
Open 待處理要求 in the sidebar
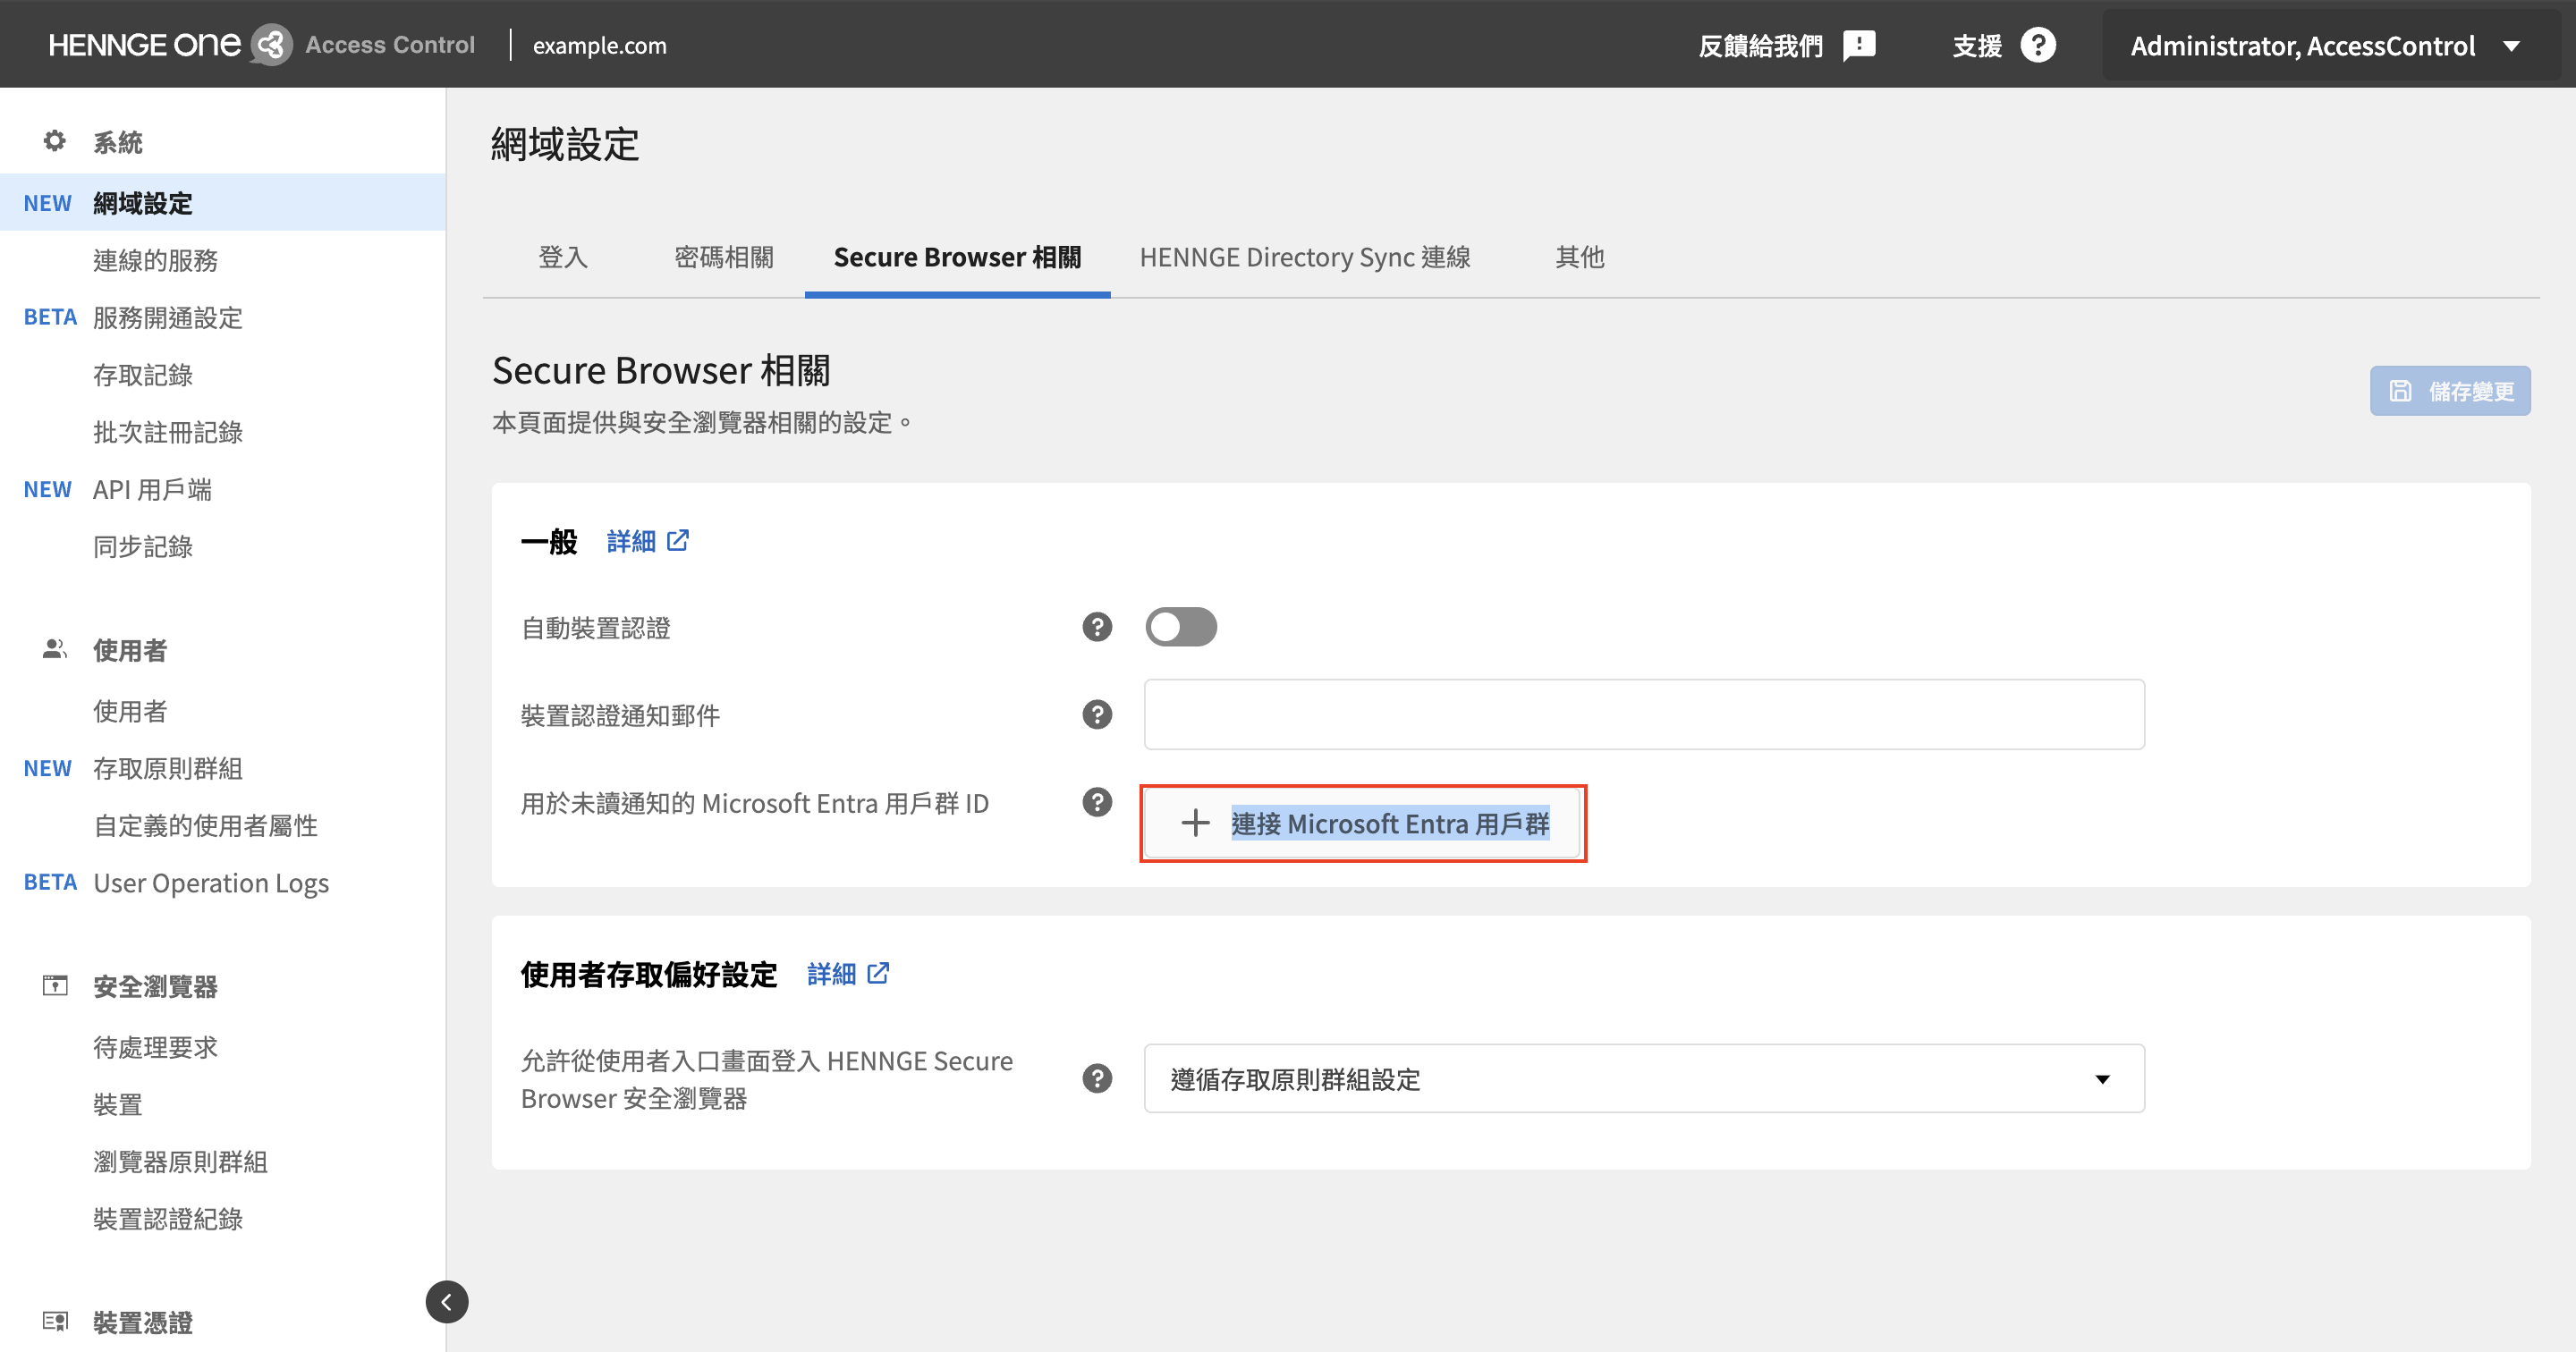pyautogui.click(x=155, y=1047)
